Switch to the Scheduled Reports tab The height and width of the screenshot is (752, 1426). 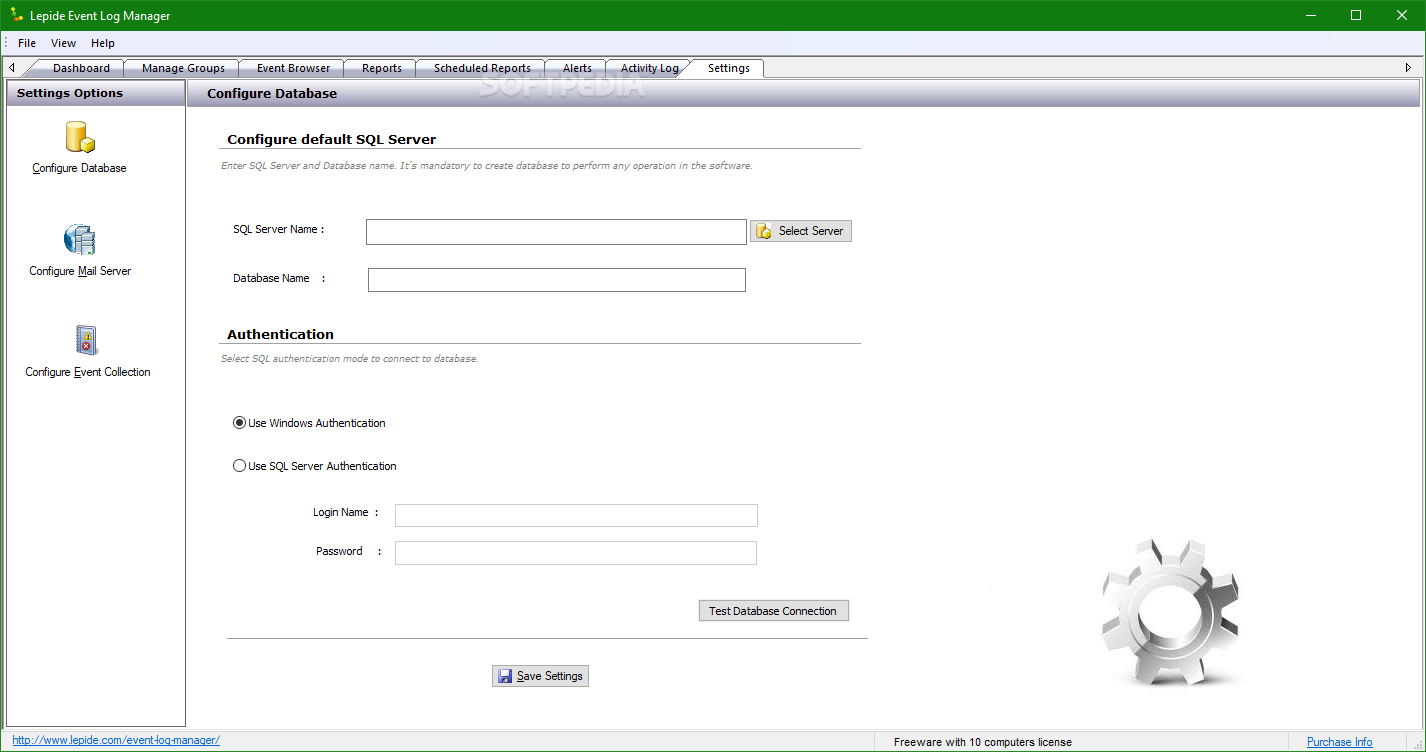(x=482, y=68)
